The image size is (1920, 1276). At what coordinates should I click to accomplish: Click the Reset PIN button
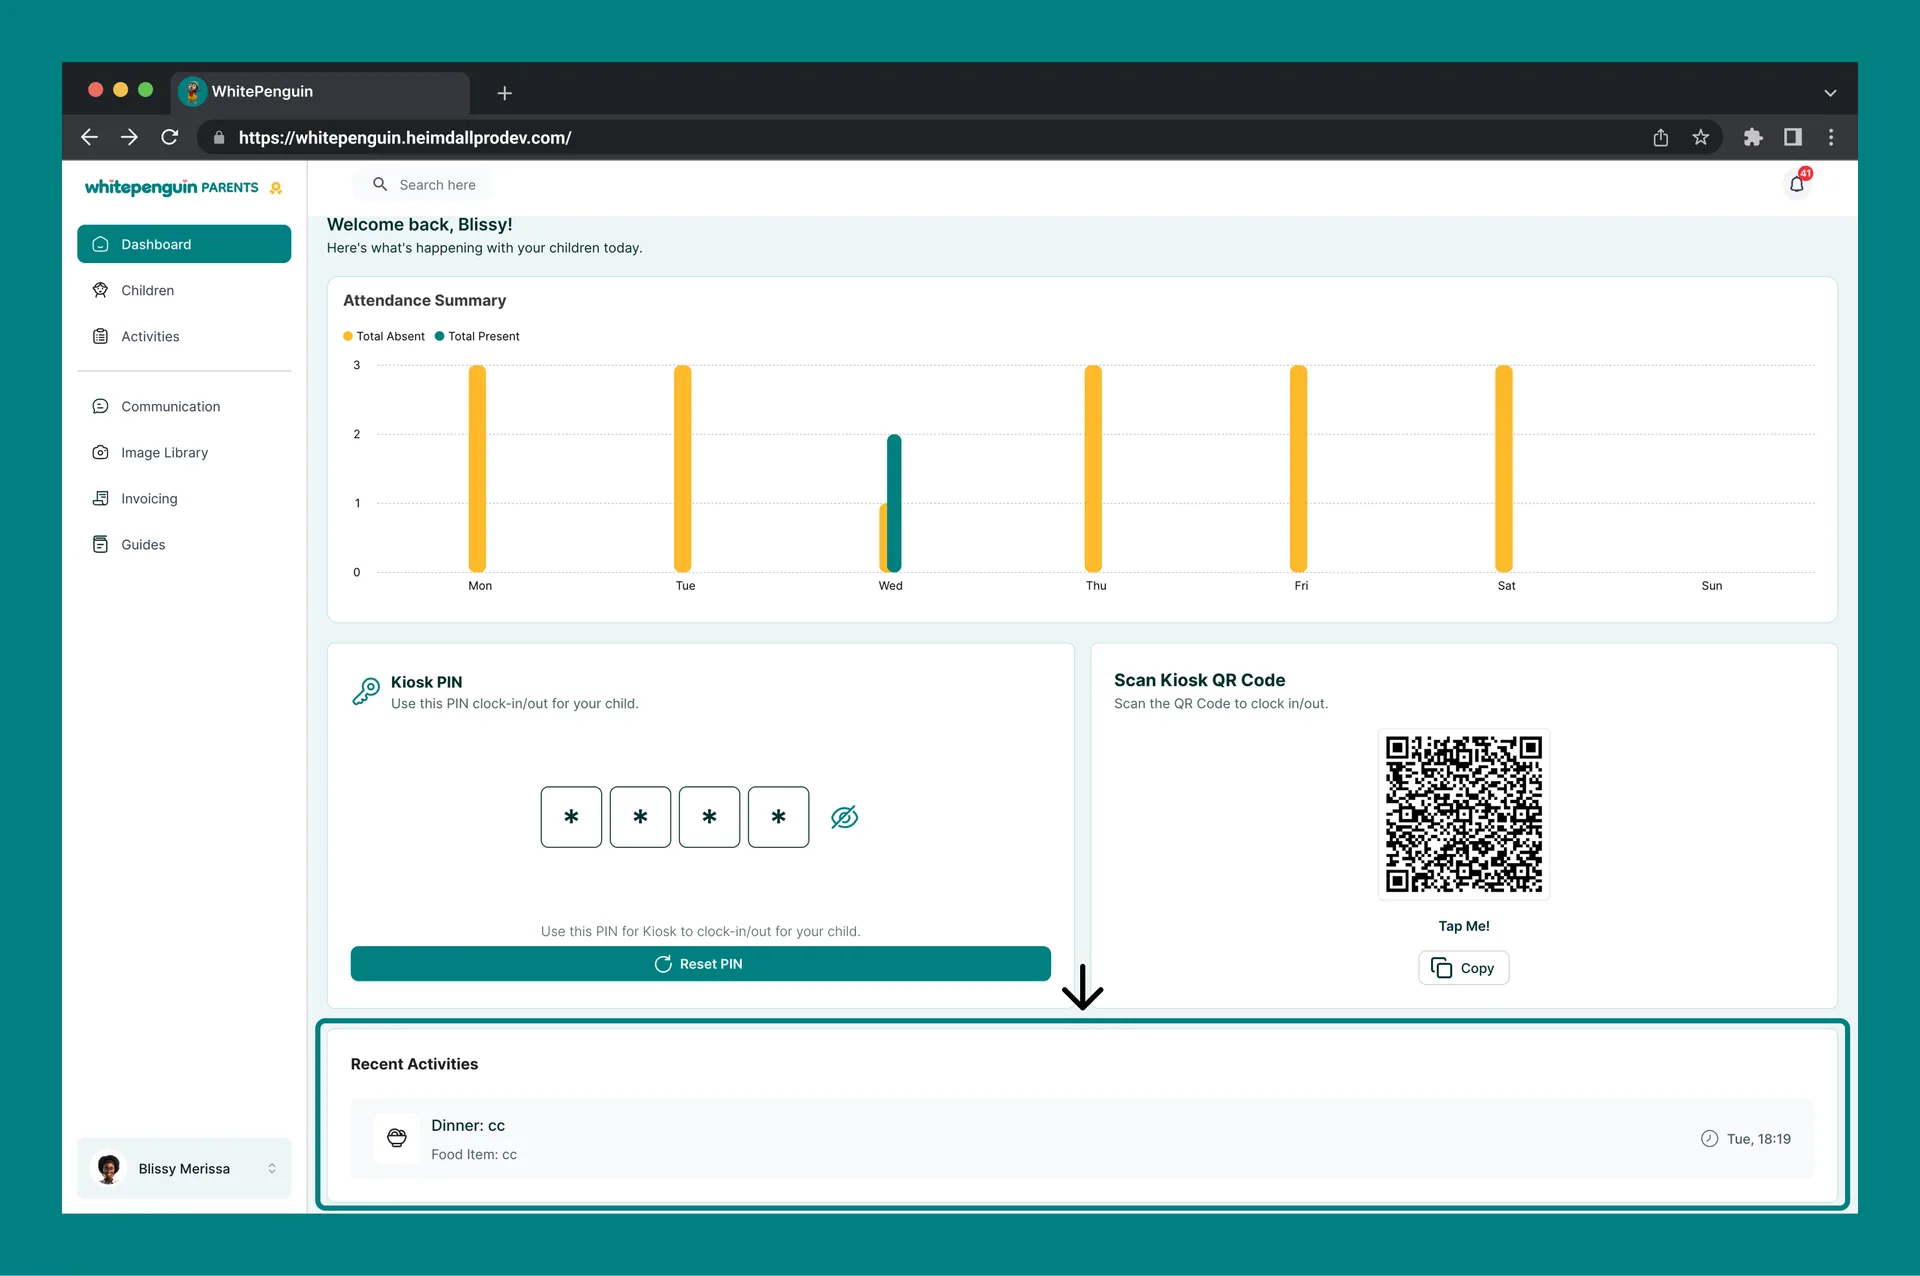click(700, 964)
